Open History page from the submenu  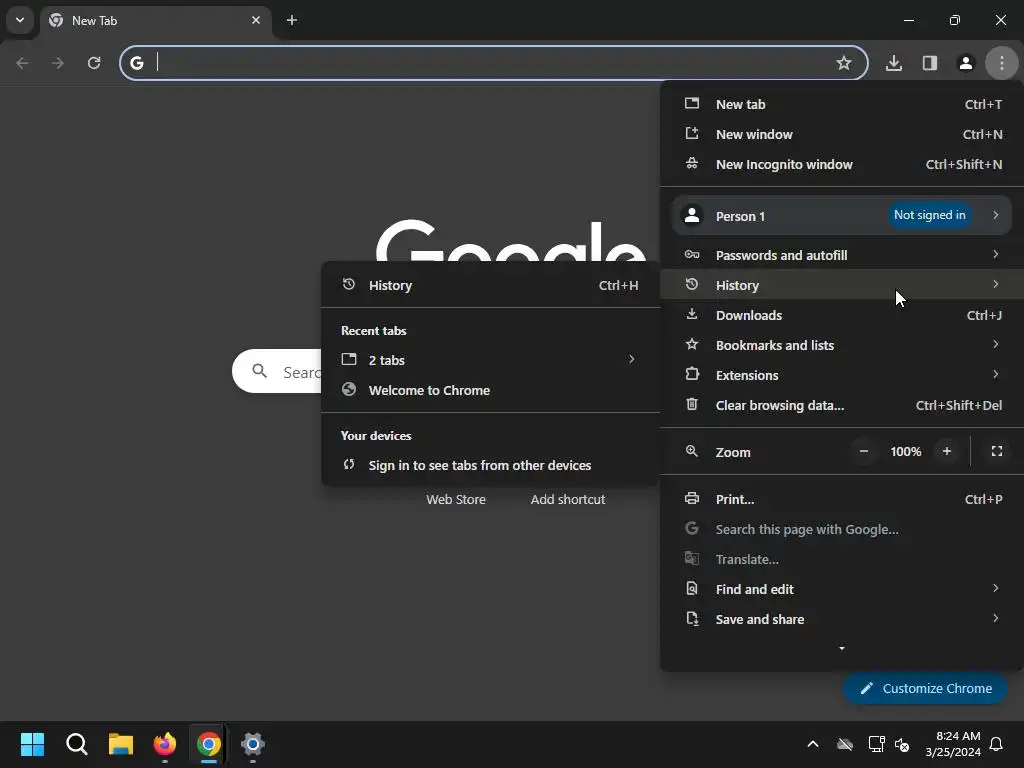tap(490, 285)
